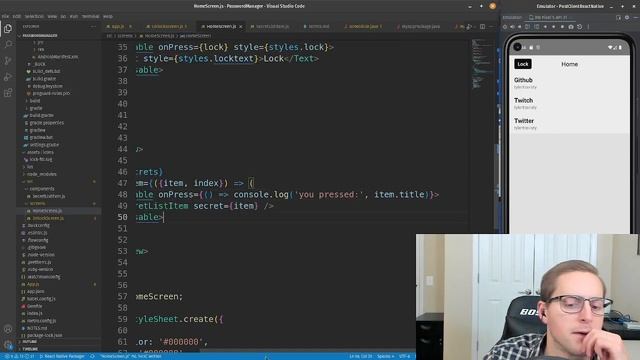Open package-lock.json in the file tree
The height and width of the screenshot is (360, 640).
(x=44, y=335)
